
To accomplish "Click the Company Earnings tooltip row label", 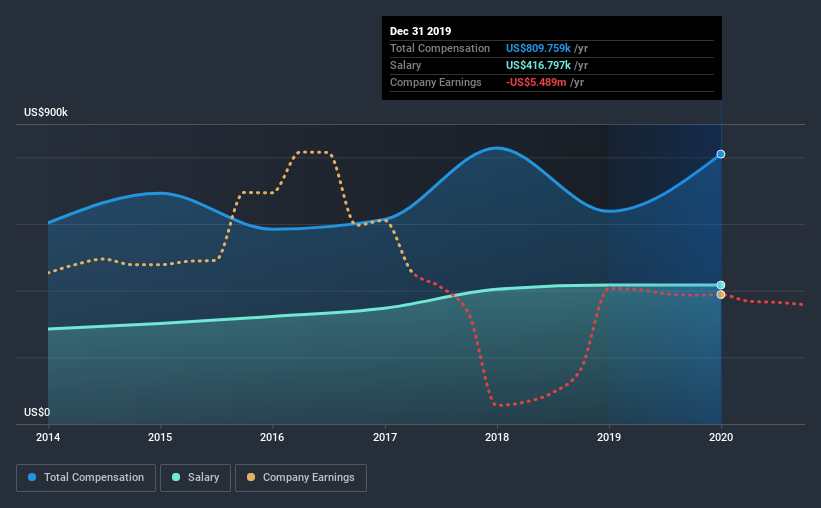I will point(436,82).
